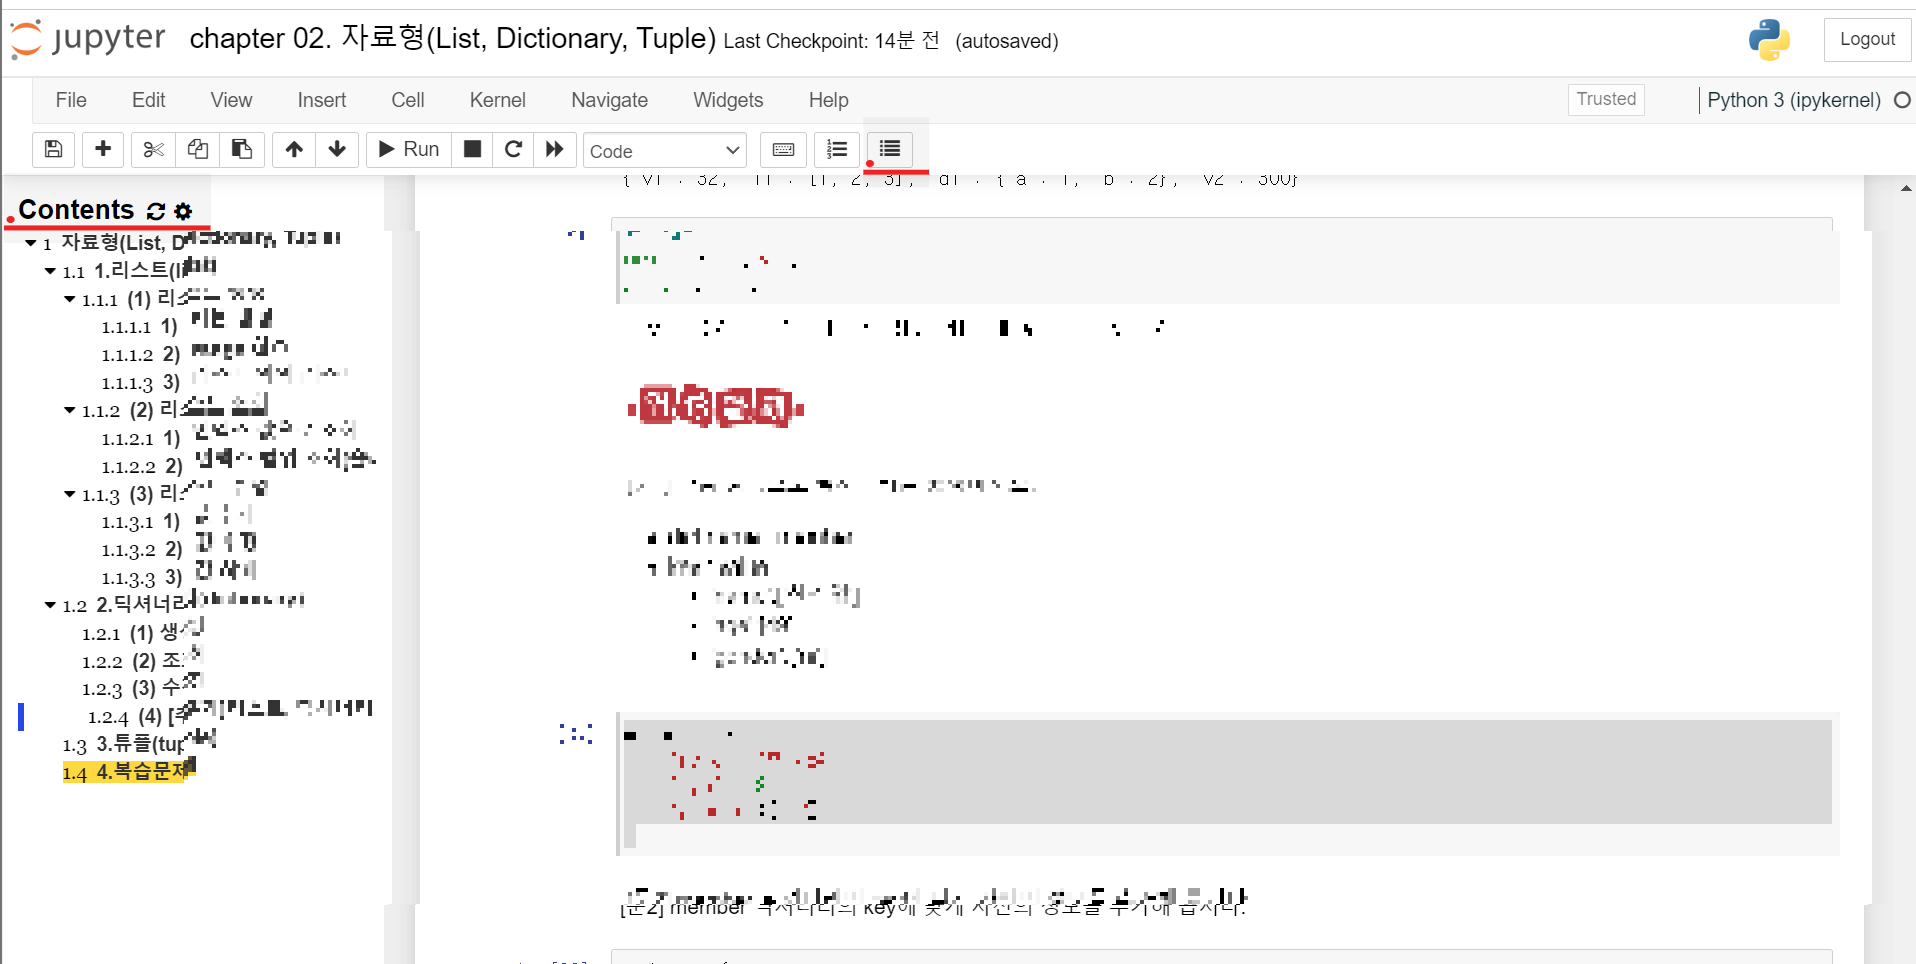Image resolution: width=1916 pixels, height=964 pixels.
Task: Collapse the 1.1 리스트 section tree
Action: (x=49, y=271)
